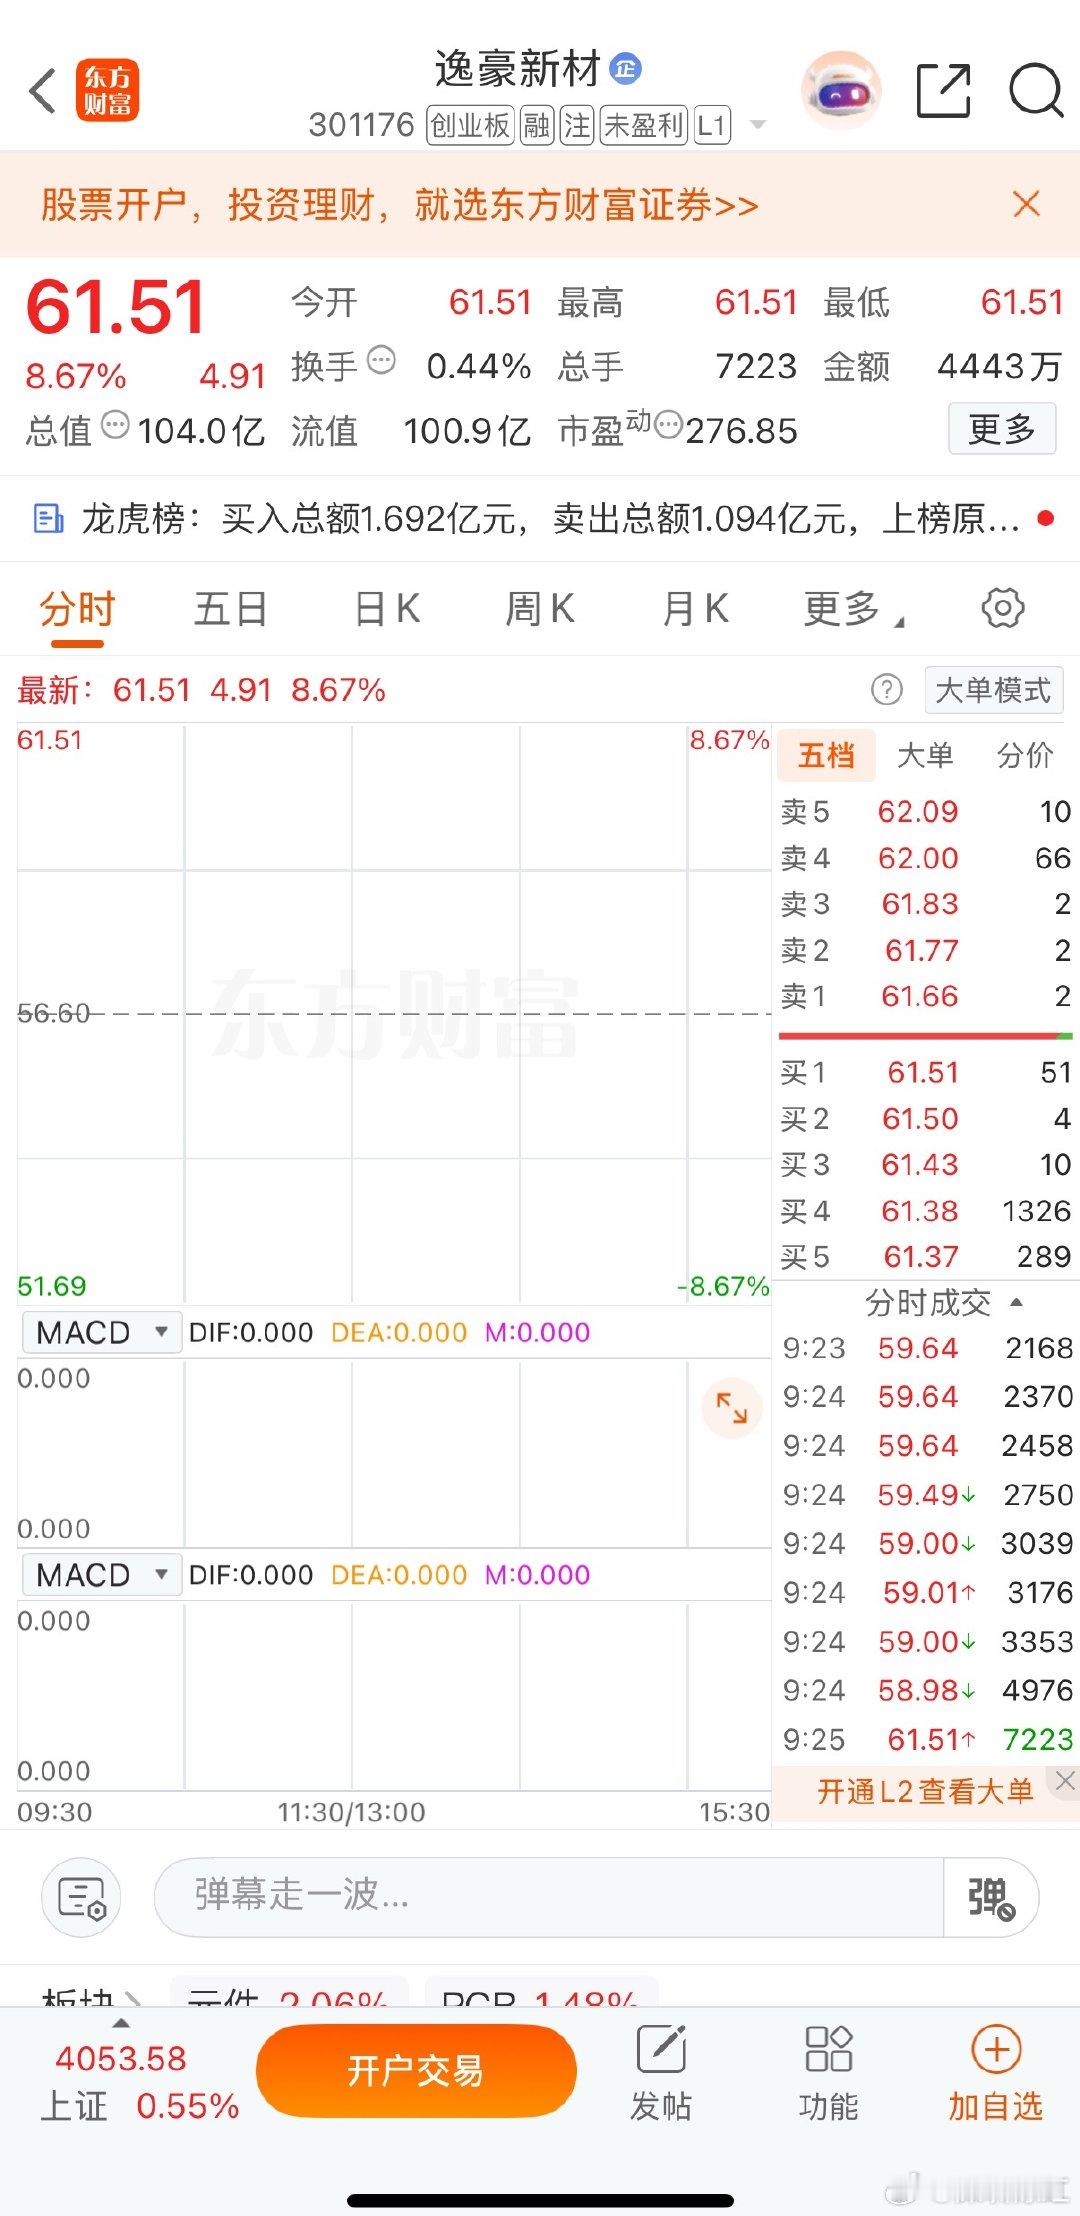Screen dimensions: 1080x2216
Task: Tap the share export icon
Action: [x=944, y=91]
